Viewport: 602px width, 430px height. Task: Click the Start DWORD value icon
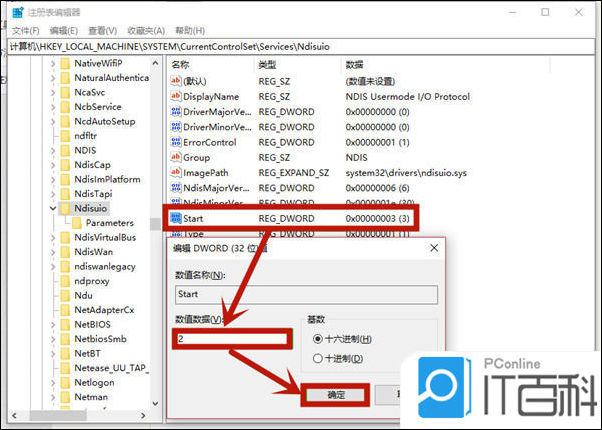176,218
